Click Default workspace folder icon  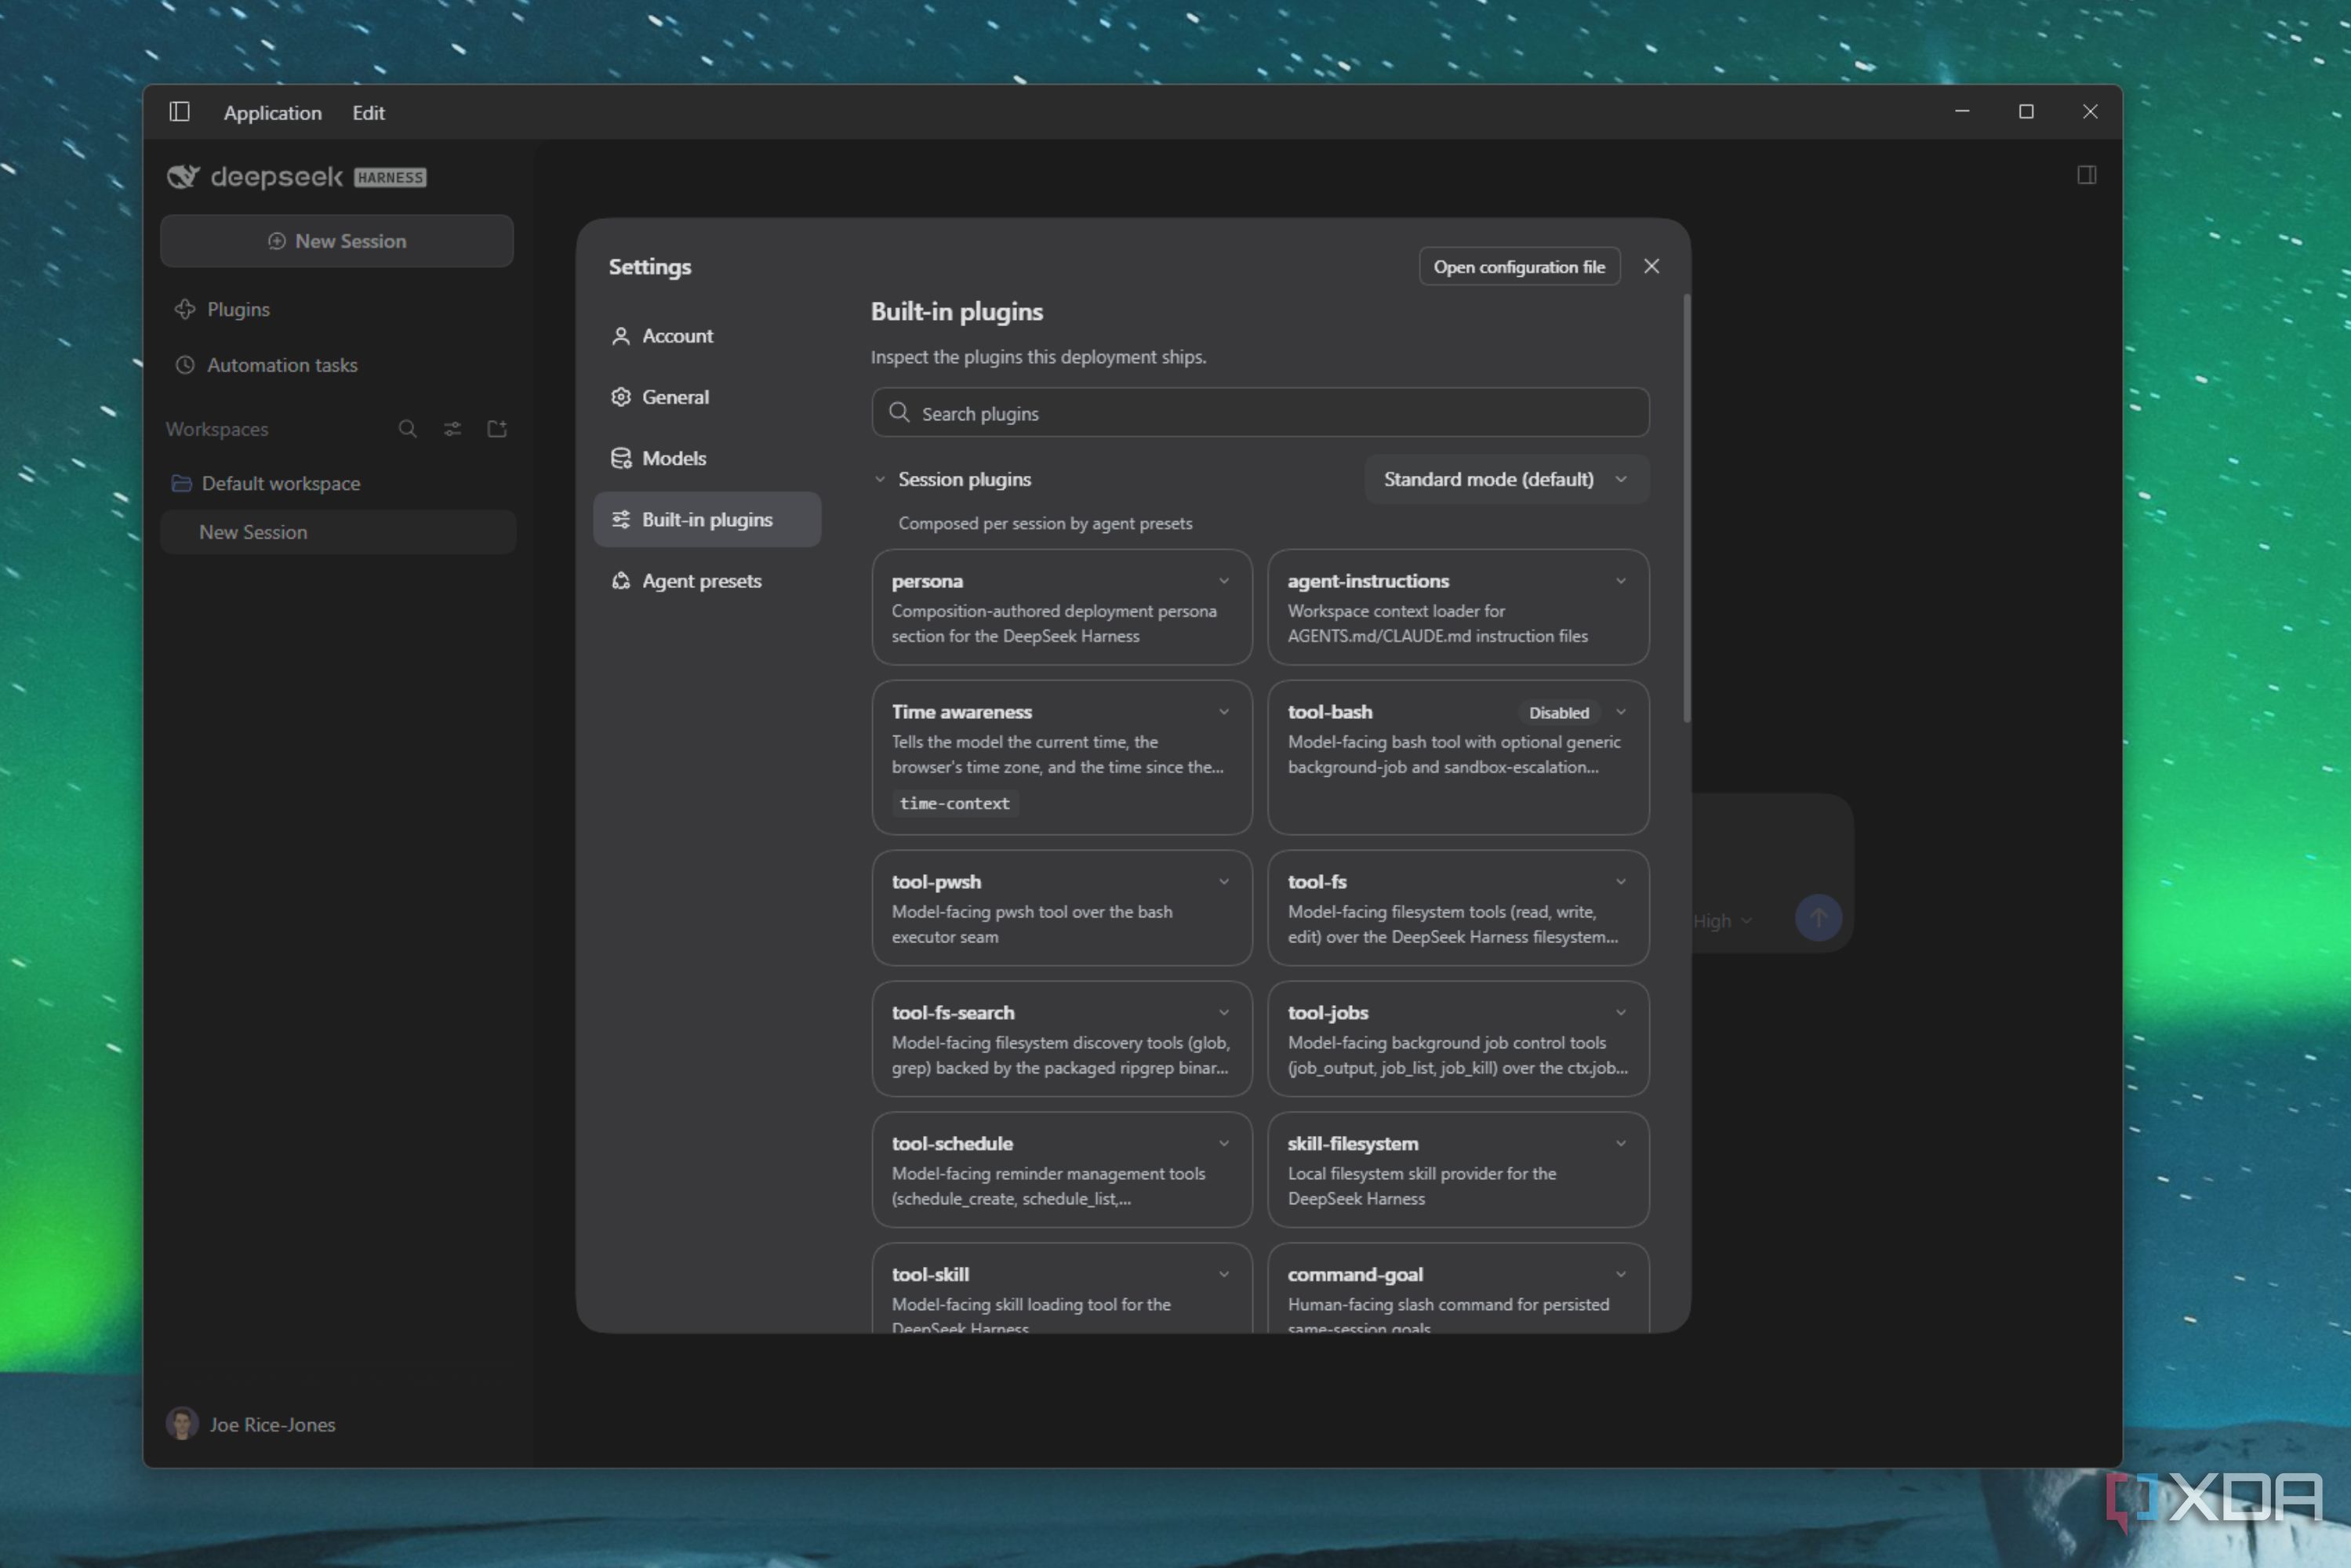click(x=182, y=483)
